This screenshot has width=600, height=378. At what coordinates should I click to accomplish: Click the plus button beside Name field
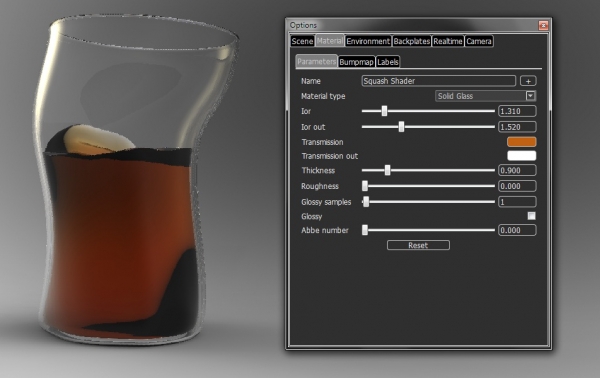[x=528, y=81]
